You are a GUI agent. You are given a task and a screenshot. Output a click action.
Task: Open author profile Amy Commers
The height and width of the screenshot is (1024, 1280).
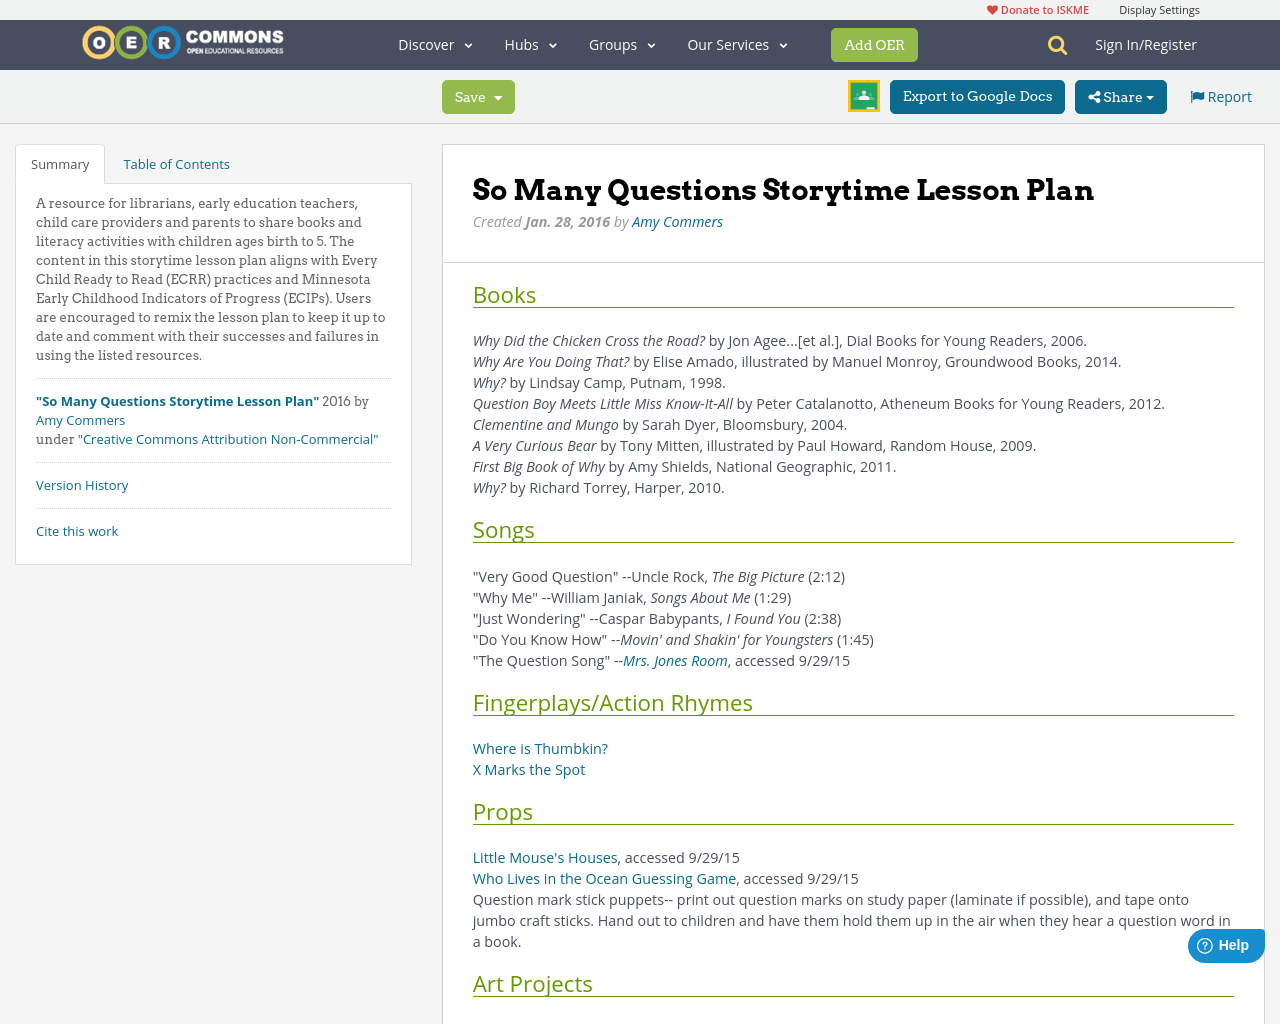click(677, 220)
